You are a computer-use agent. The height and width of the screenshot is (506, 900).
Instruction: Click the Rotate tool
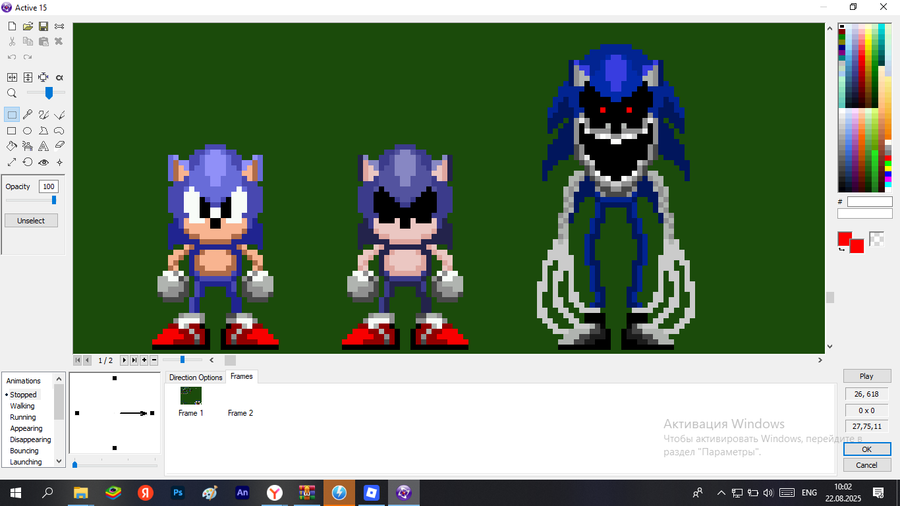(x=28, y=162)
